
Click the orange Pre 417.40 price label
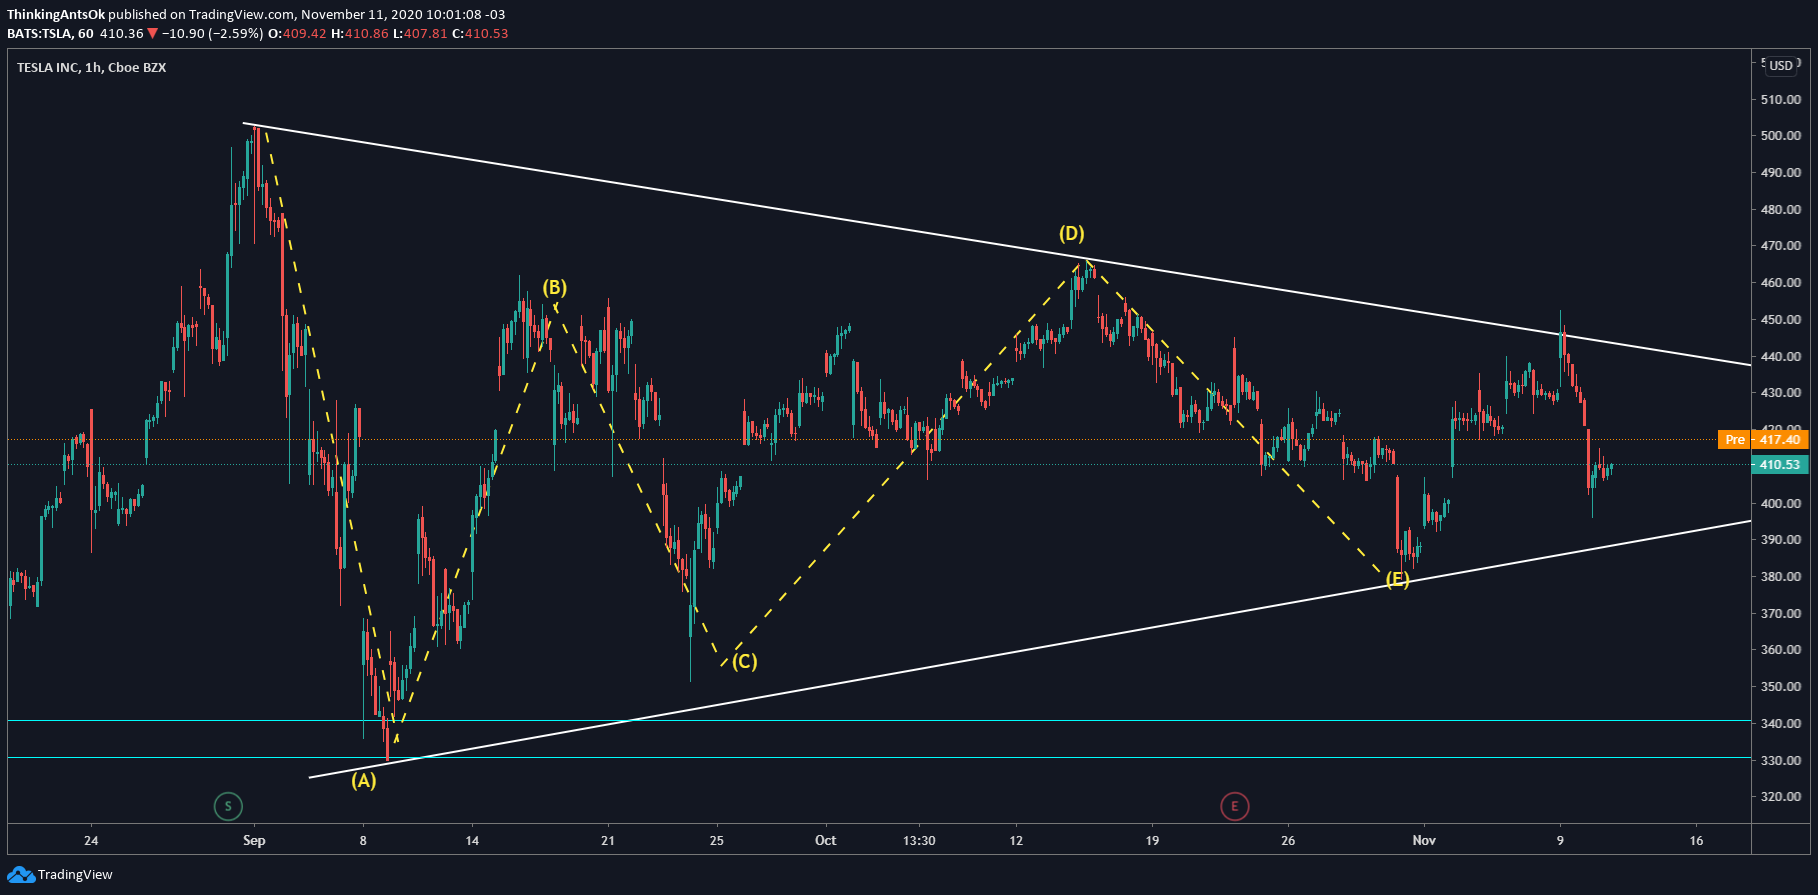click(x=1763, y=440)
